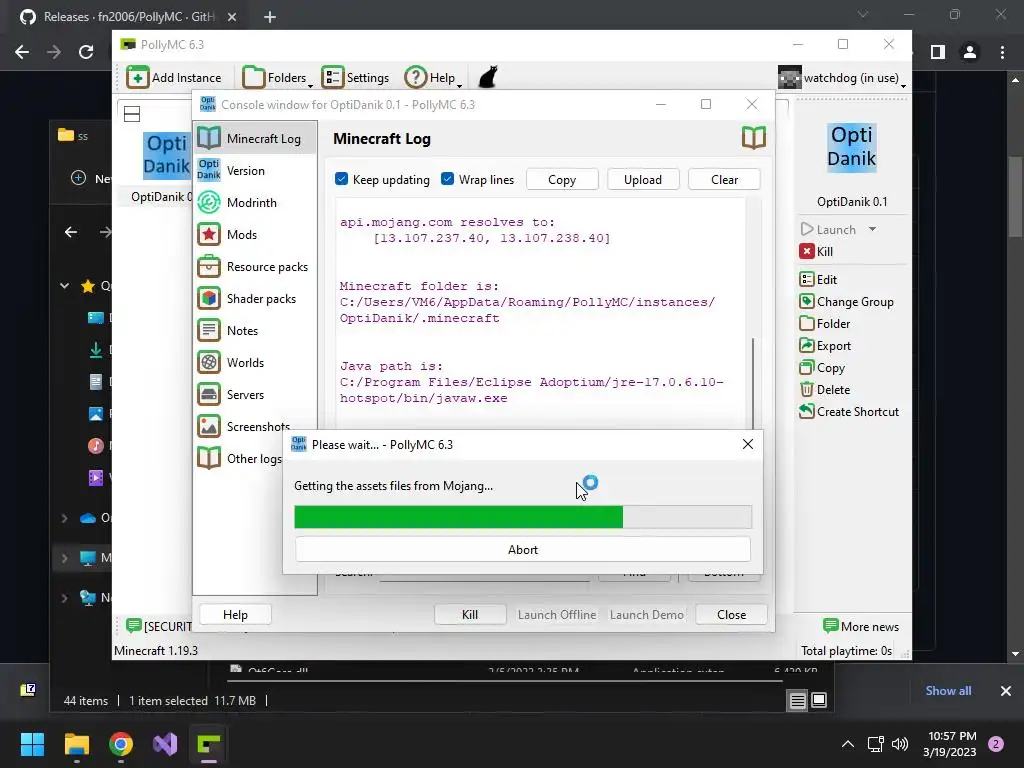Viewport: 1024px width, 768px height.
Task: Open the Help toolbar dropdown
Action: (x=433, y=78)
